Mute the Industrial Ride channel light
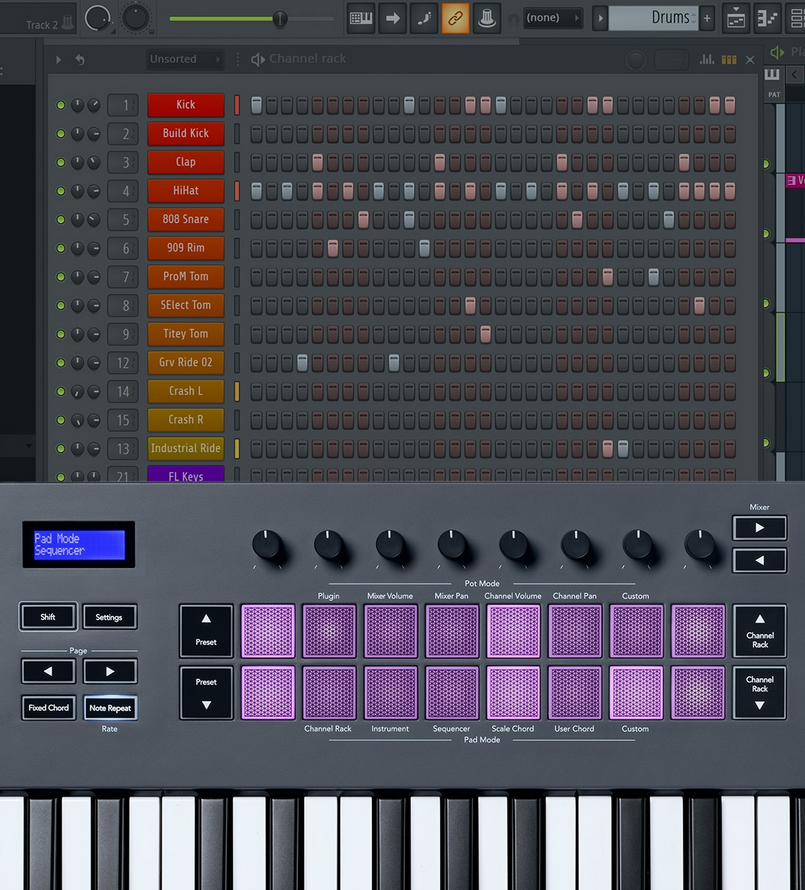The width and height of the screenshot is (805, 890). (x=61, y=448)
